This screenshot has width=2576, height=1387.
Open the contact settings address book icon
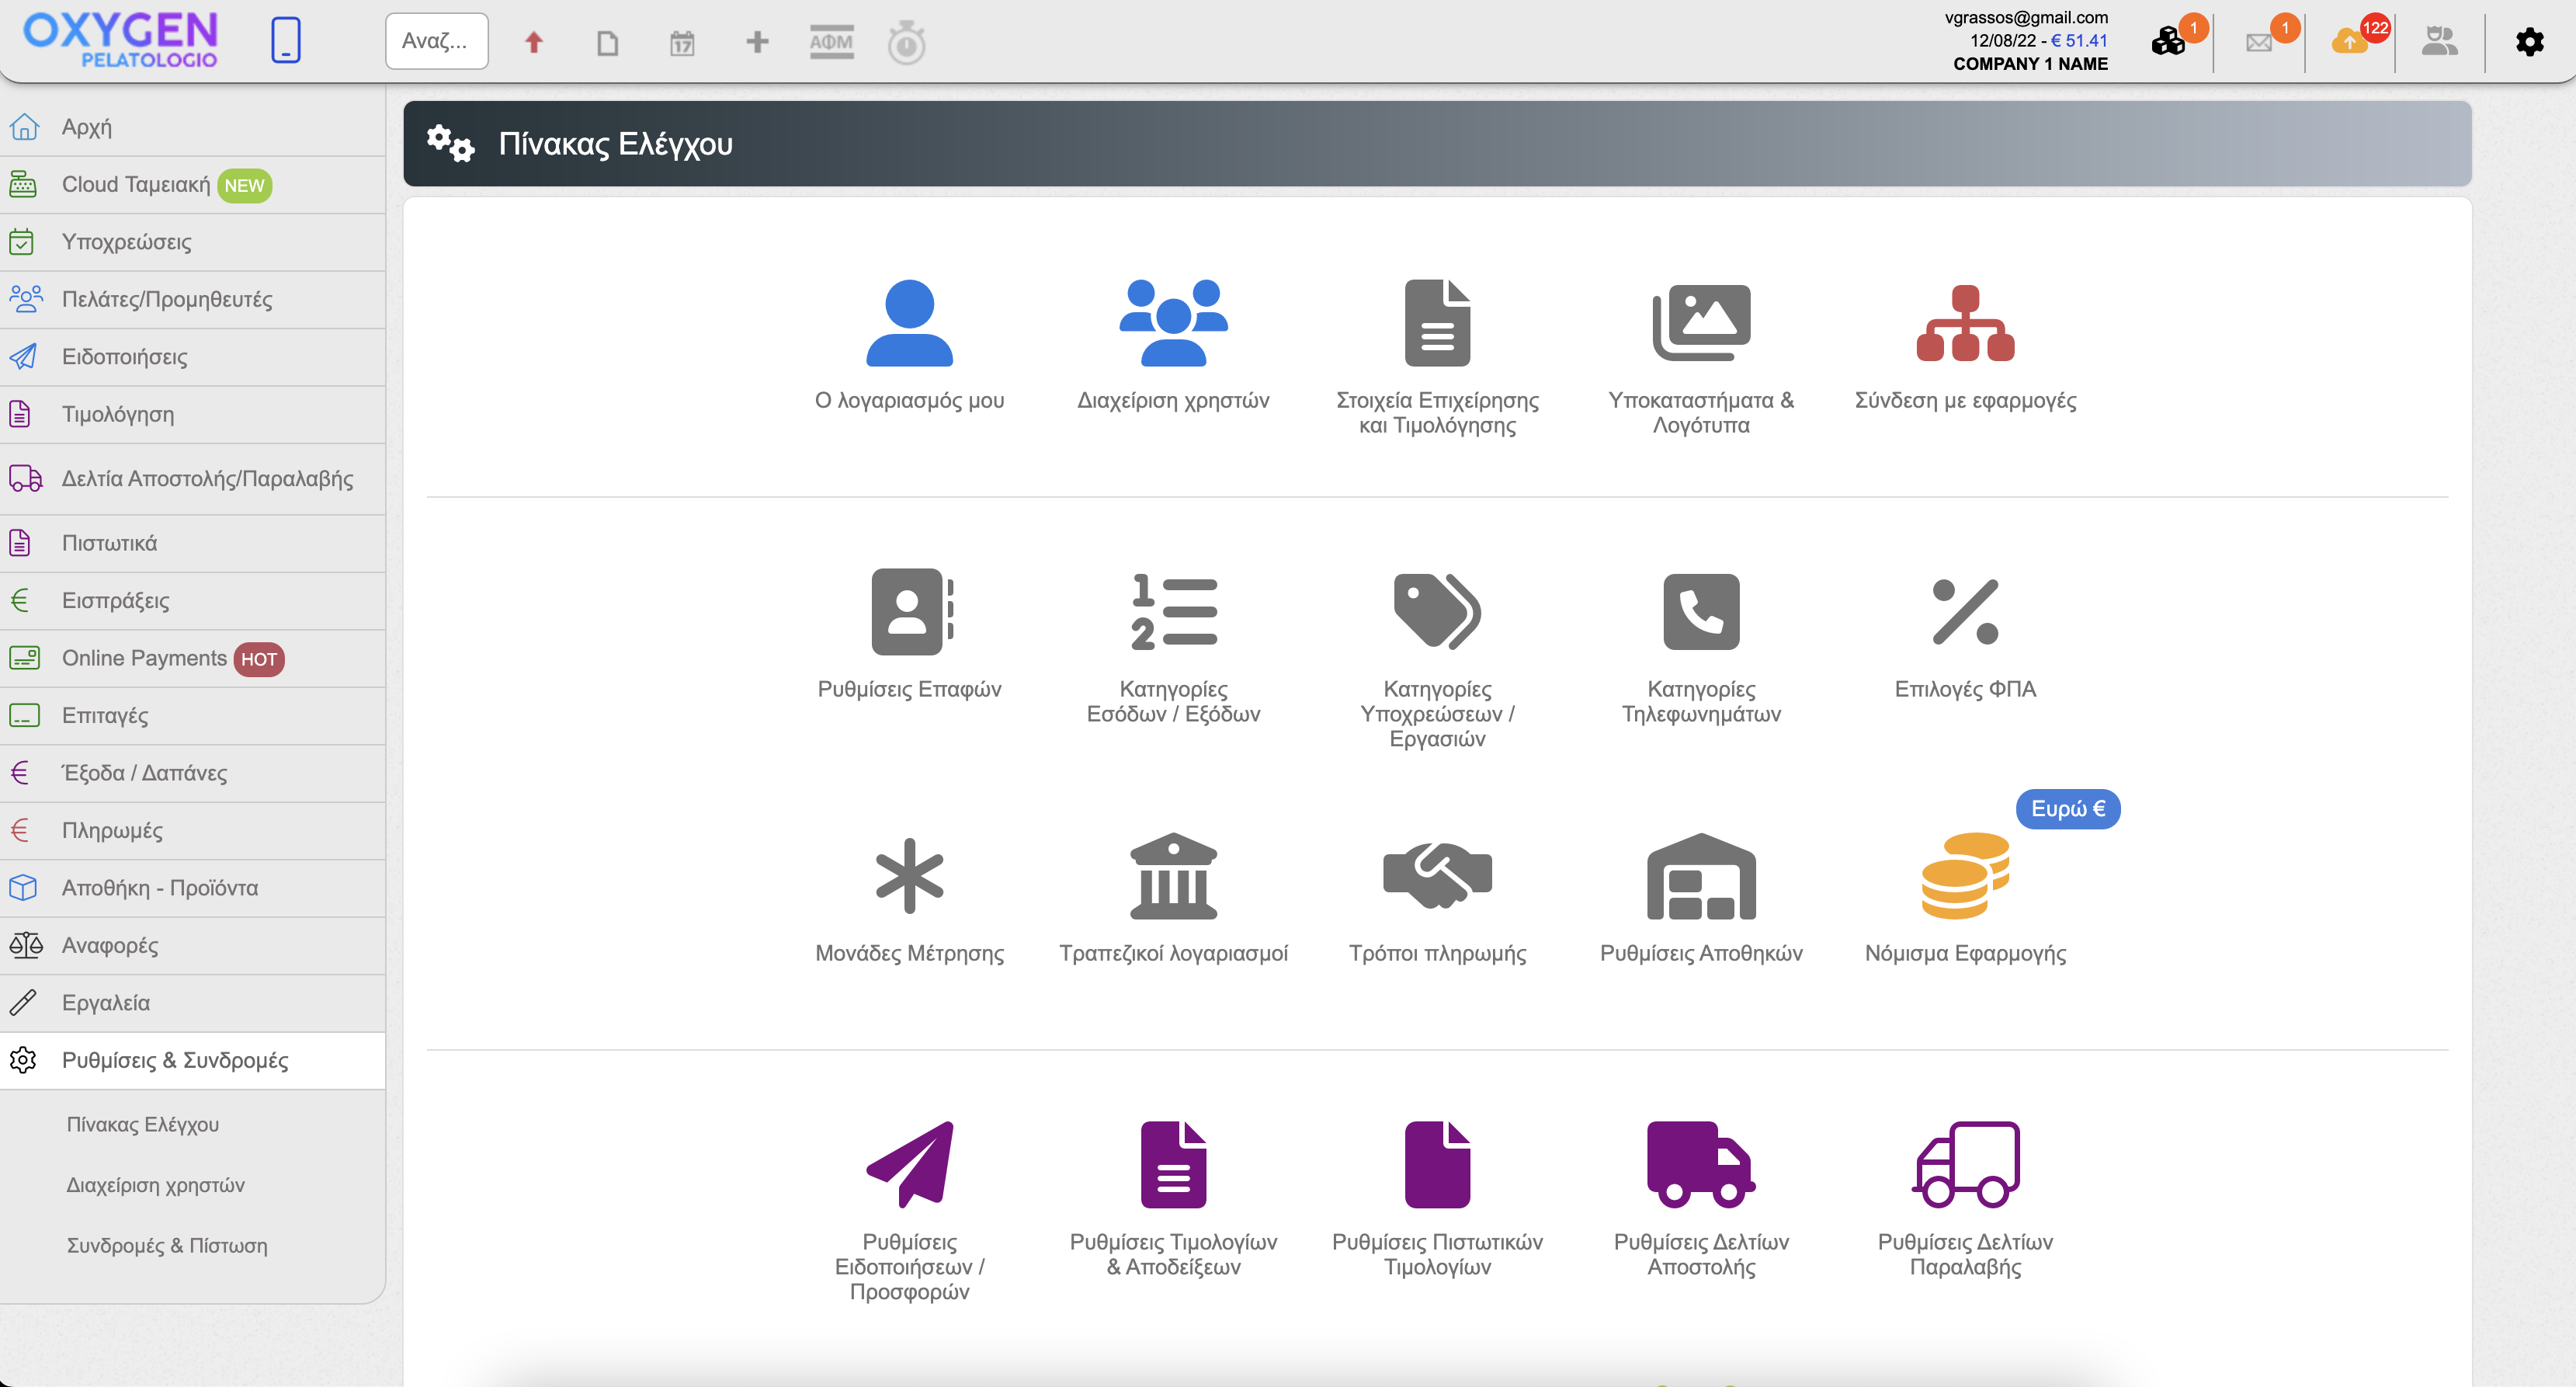tap(909, 611)
